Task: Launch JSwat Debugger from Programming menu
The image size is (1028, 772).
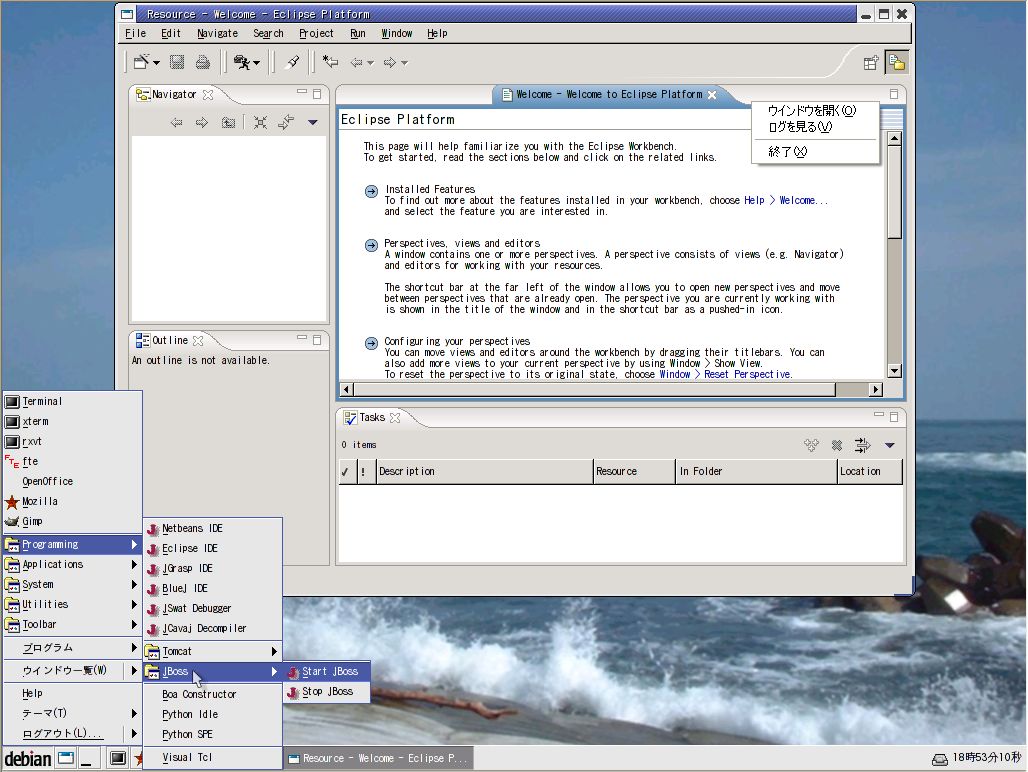Action: tap(212, 609)
